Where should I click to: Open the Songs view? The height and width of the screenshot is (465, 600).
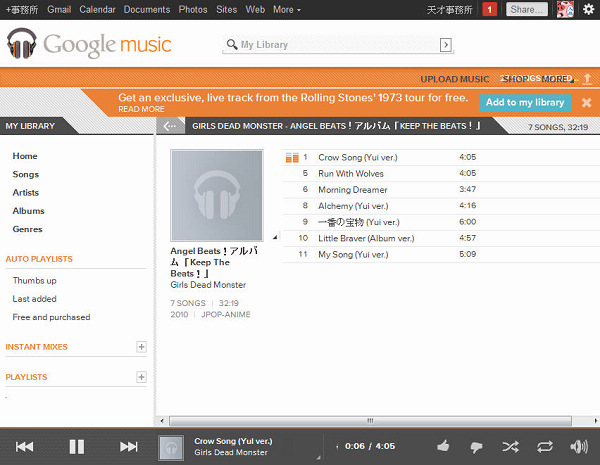(x=26, y=175)
